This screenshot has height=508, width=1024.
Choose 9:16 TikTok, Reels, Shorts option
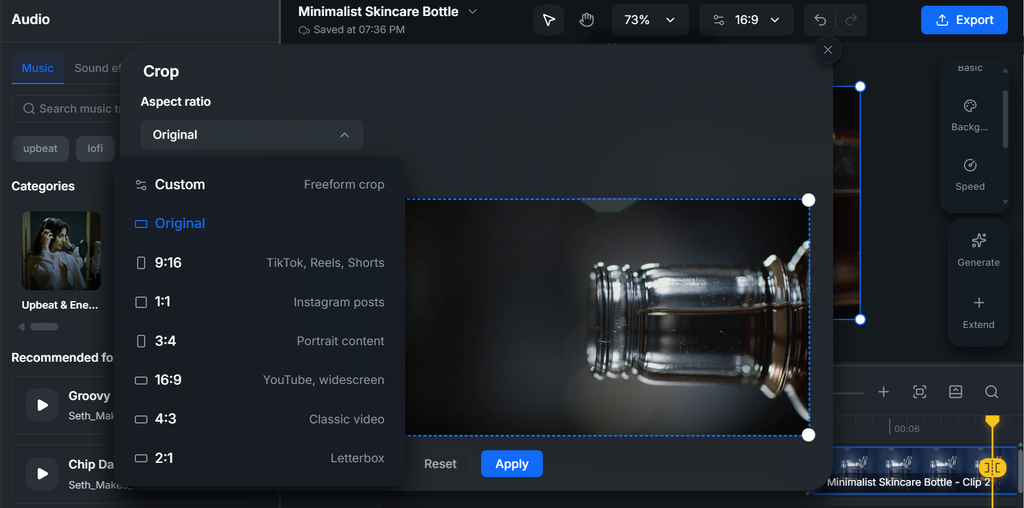tap(259, 262)
